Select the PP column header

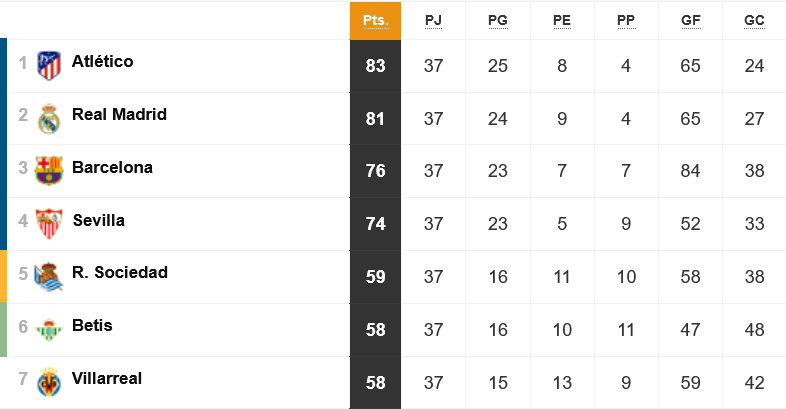(626, 21)
